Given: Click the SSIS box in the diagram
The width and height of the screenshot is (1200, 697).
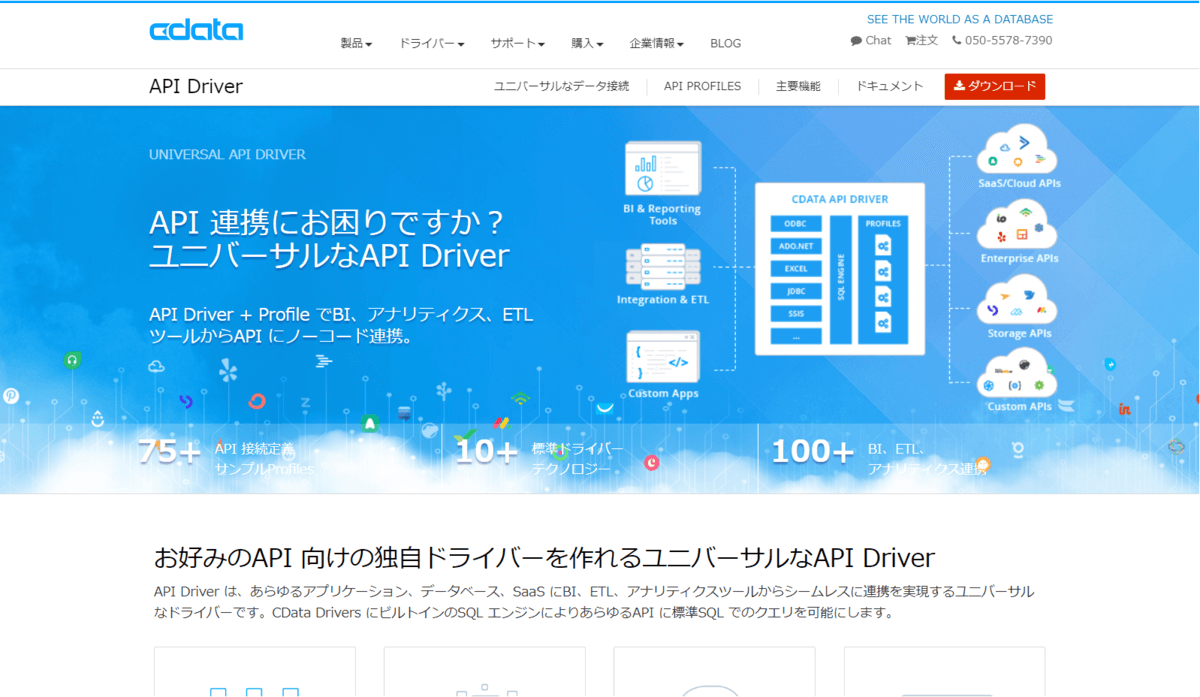Looking at the screenshot, I should (796, 314).
